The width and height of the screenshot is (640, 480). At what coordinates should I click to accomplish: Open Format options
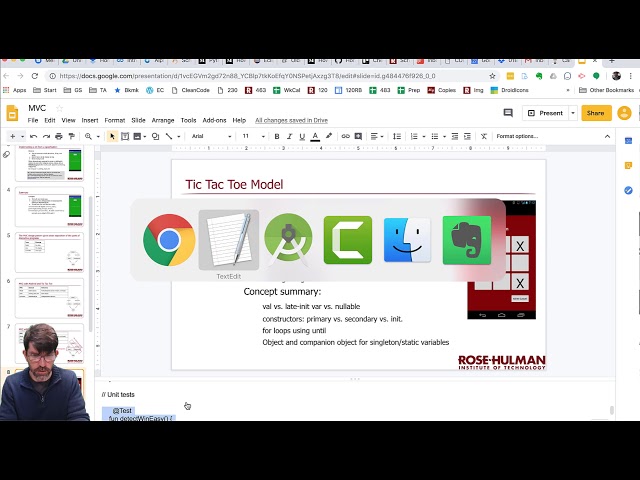coord(517,136)
